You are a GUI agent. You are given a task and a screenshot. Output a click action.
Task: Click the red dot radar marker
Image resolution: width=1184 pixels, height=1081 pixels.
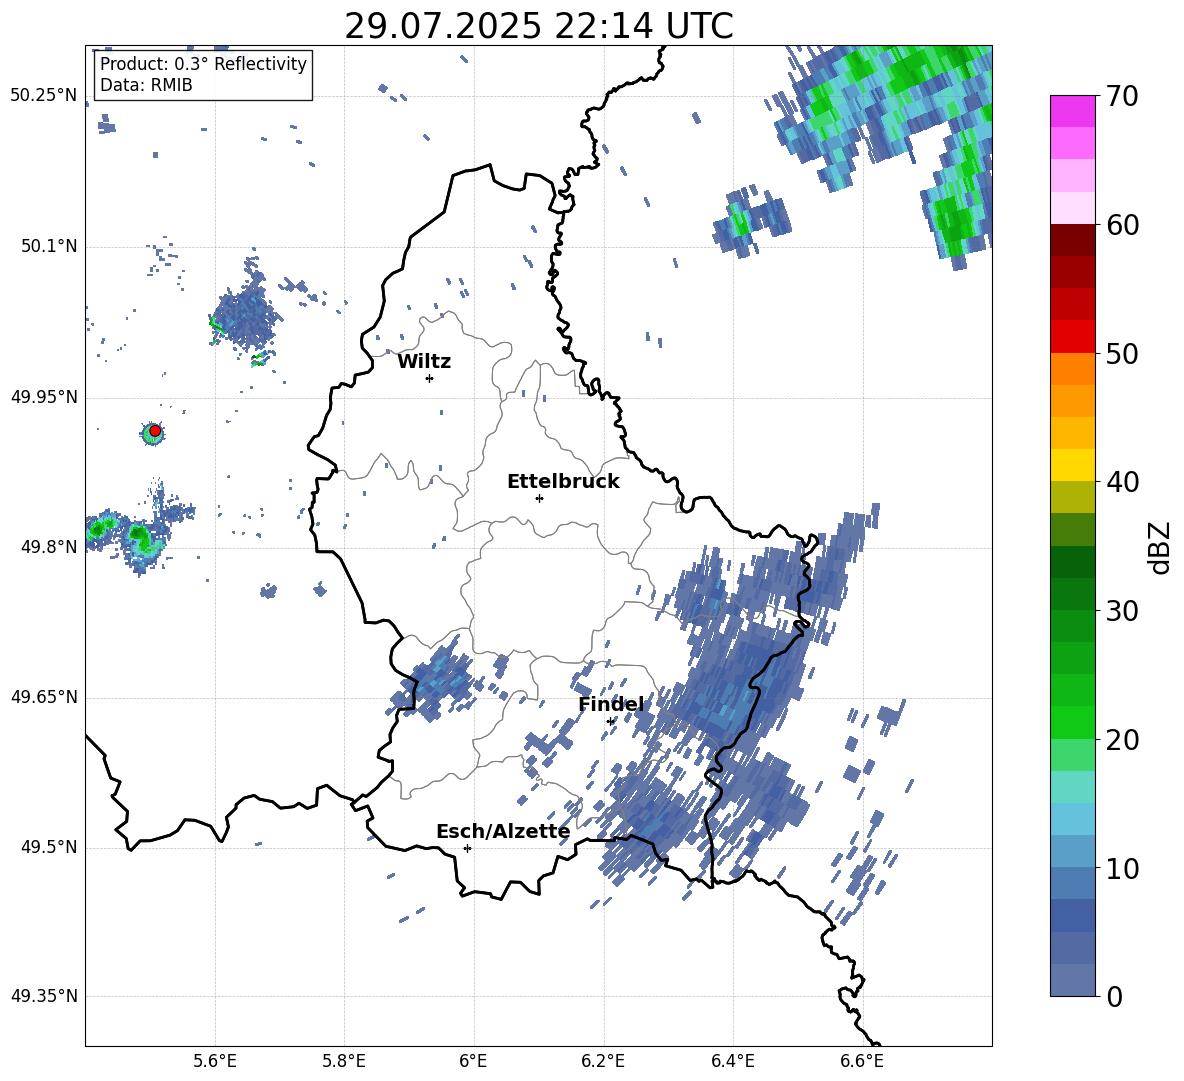[155, 431]
